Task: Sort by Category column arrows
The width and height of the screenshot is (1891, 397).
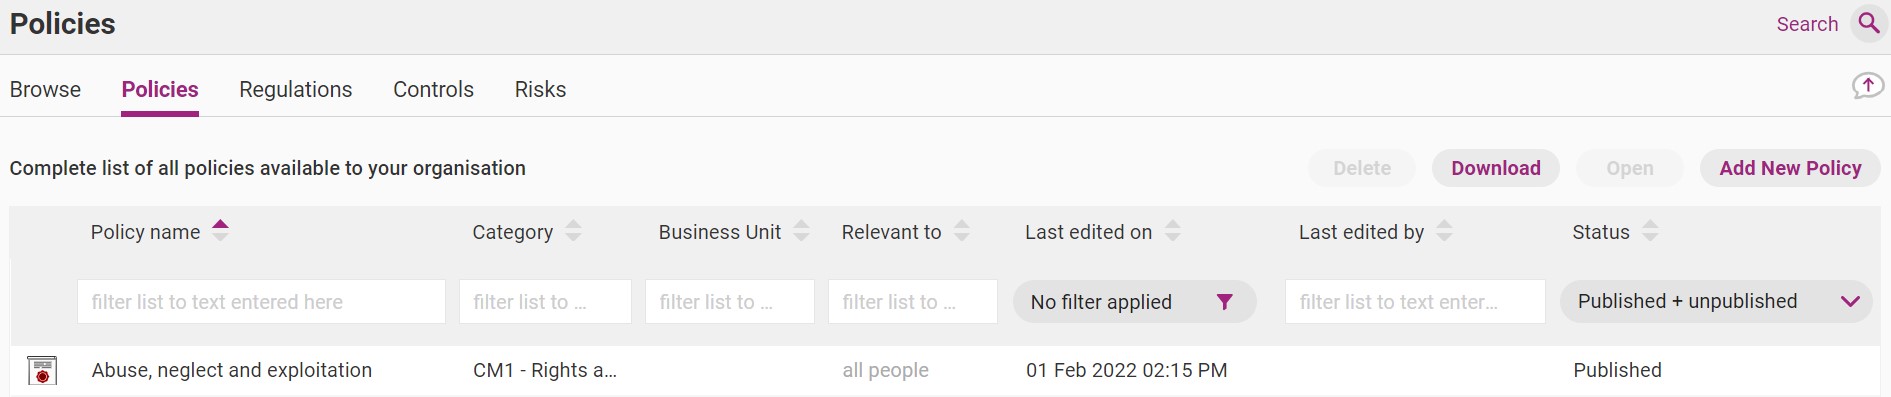Action: coord(573,231)
